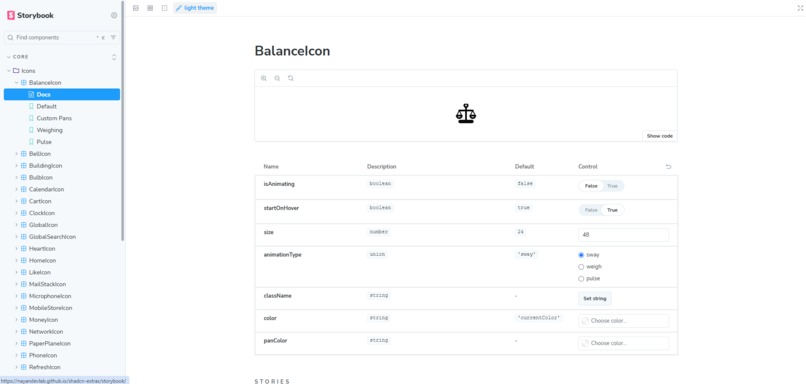Click the Find components search field
Viewport: 806px width, 384px height.
54,38
